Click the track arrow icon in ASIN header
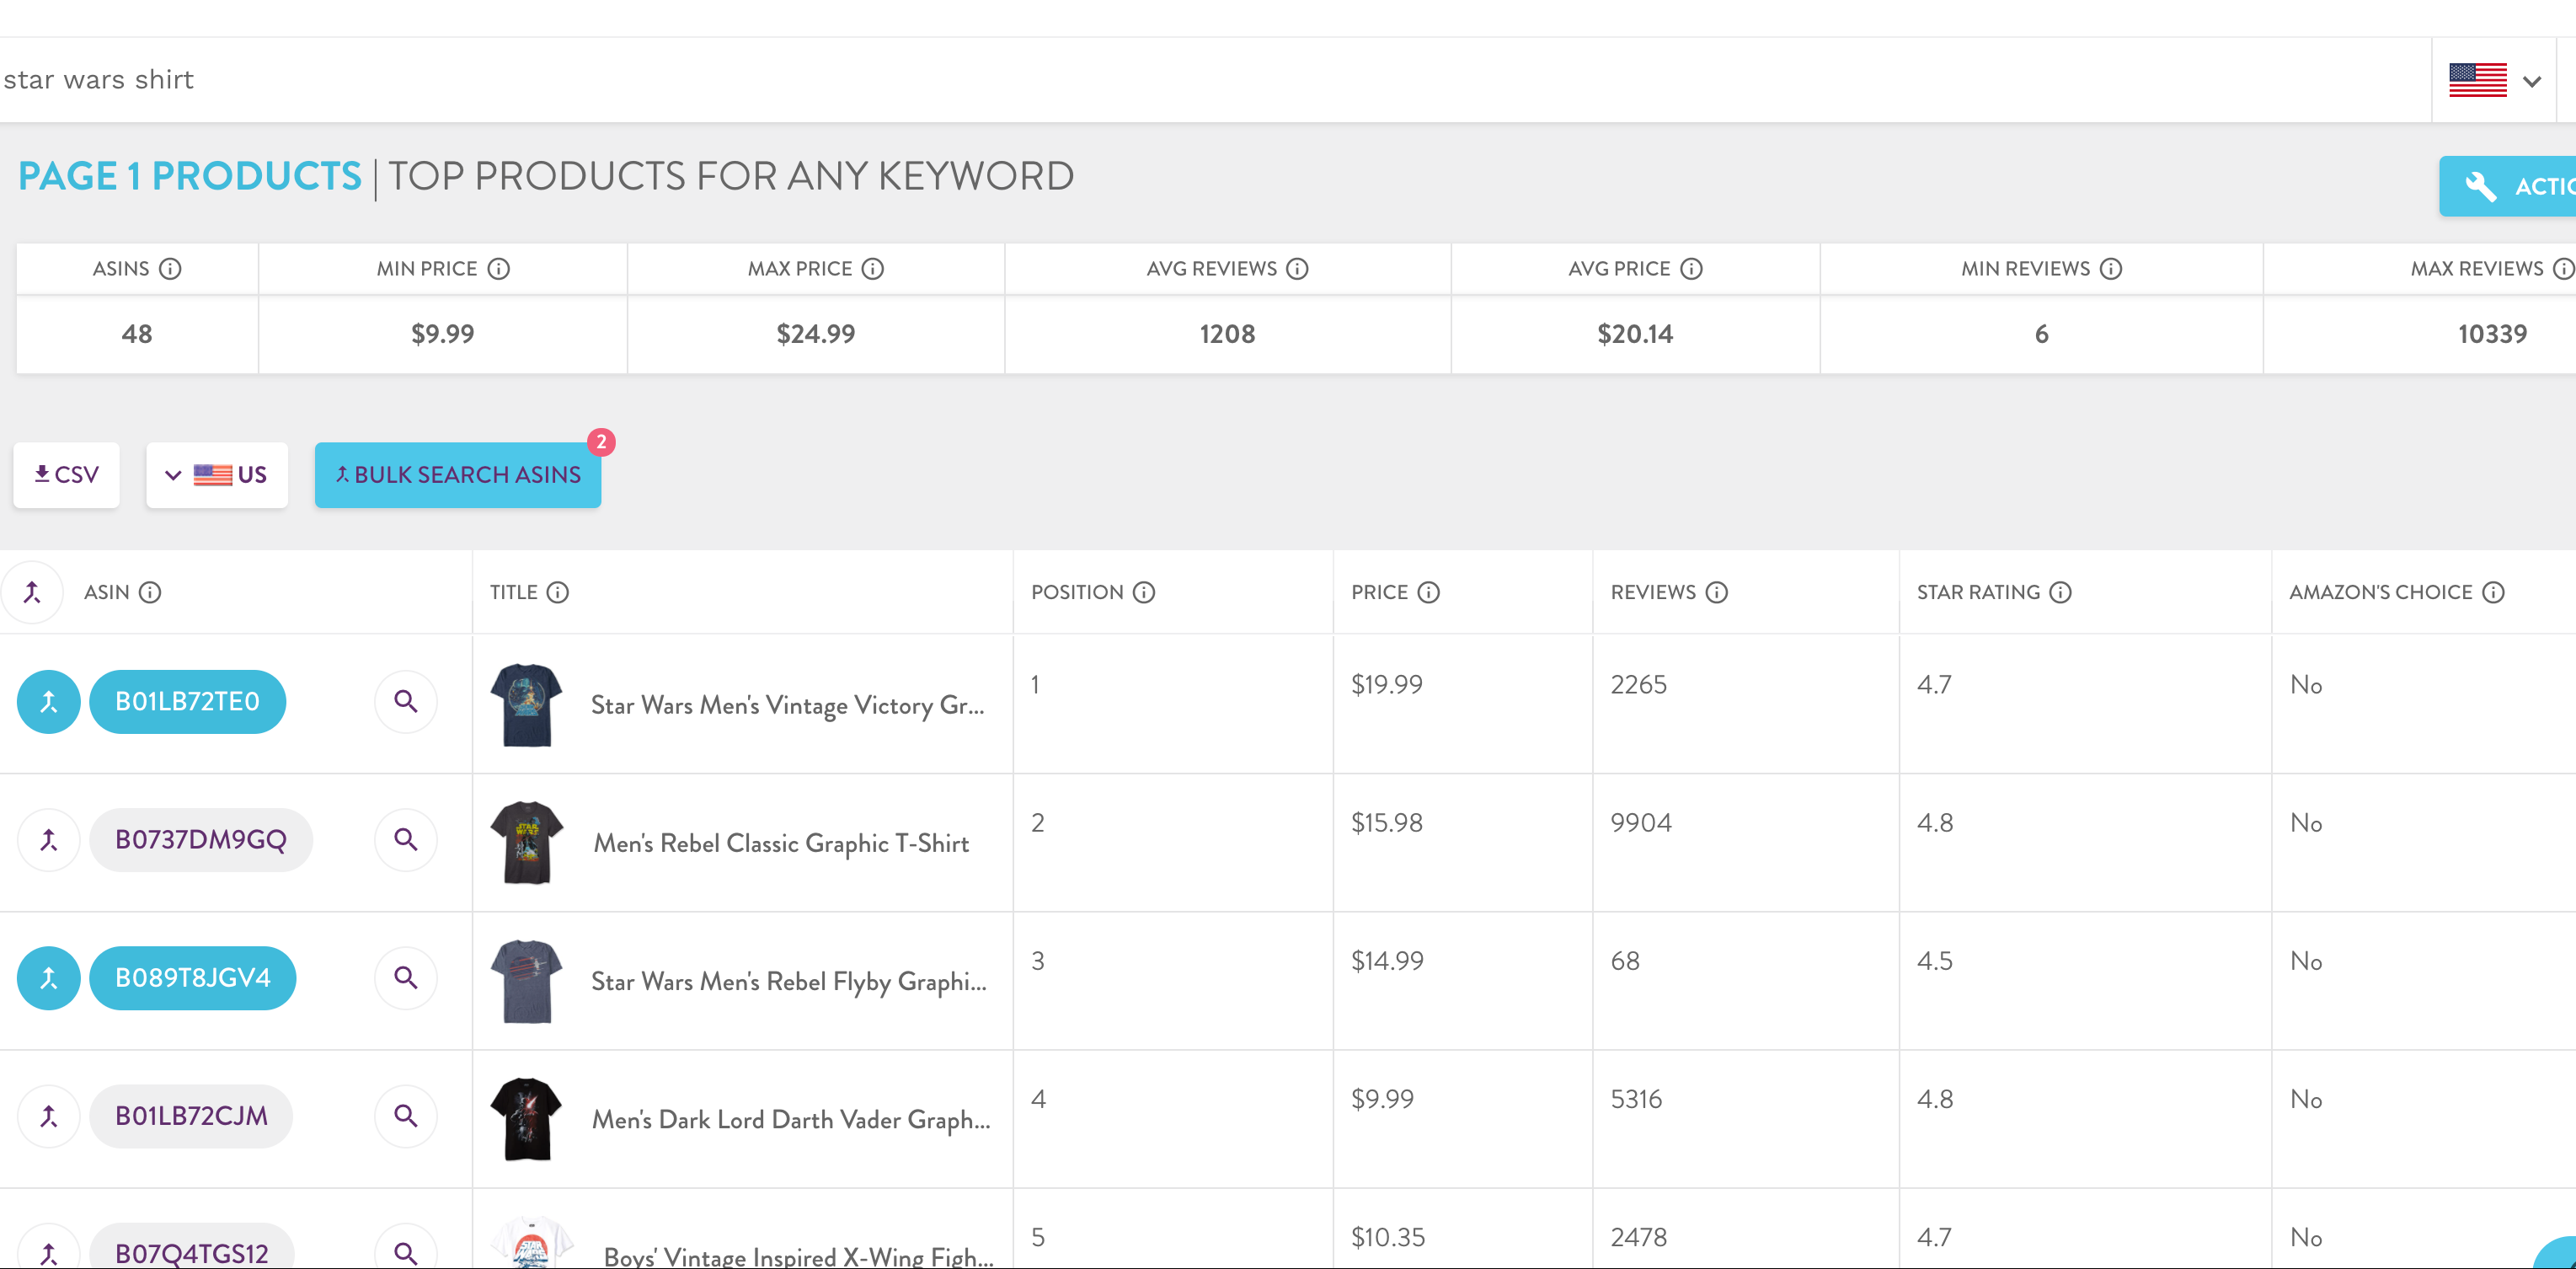Screen dimensions: 2576x1269 [31, 592]
